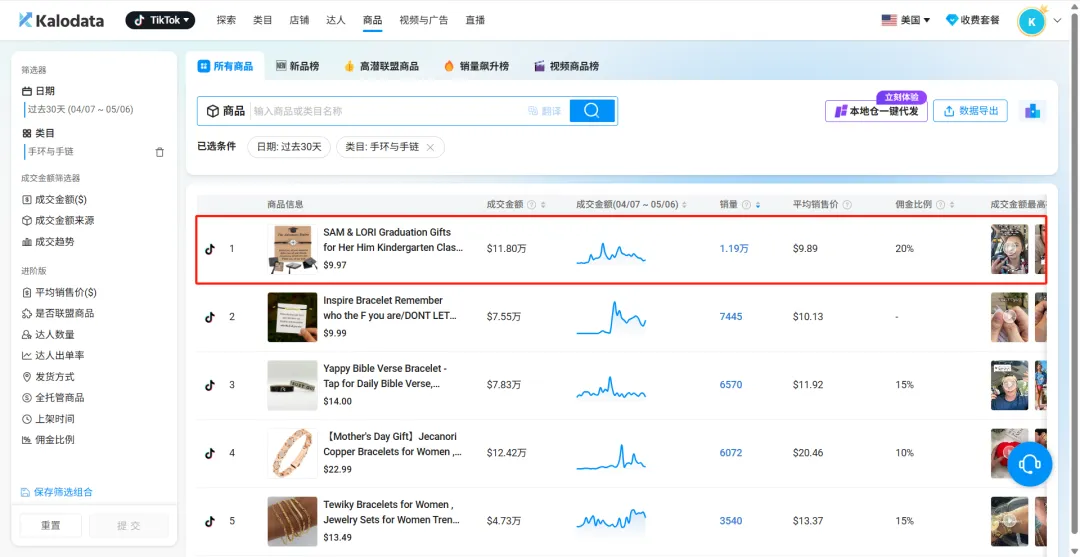
Task: Switch to the 高潜联盟商品 tab
Action: click(x=381, y=66)
